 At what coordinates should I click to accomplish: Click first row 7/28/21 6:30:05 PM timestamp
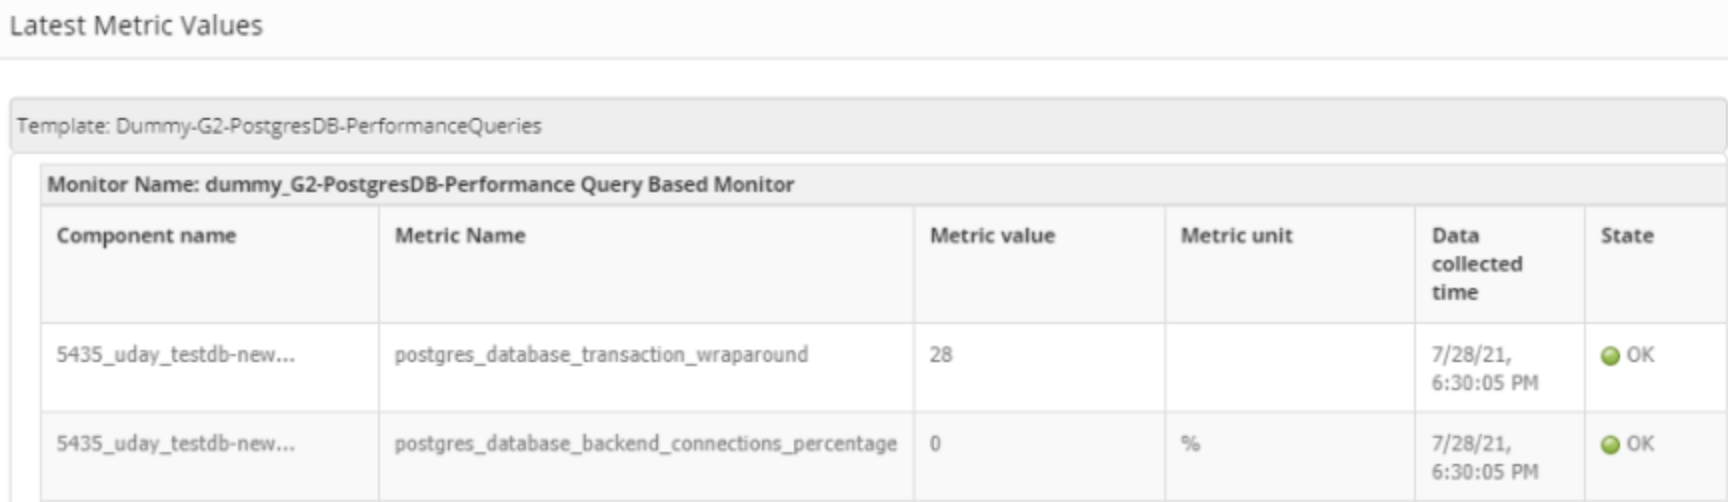click(1484, 369)
